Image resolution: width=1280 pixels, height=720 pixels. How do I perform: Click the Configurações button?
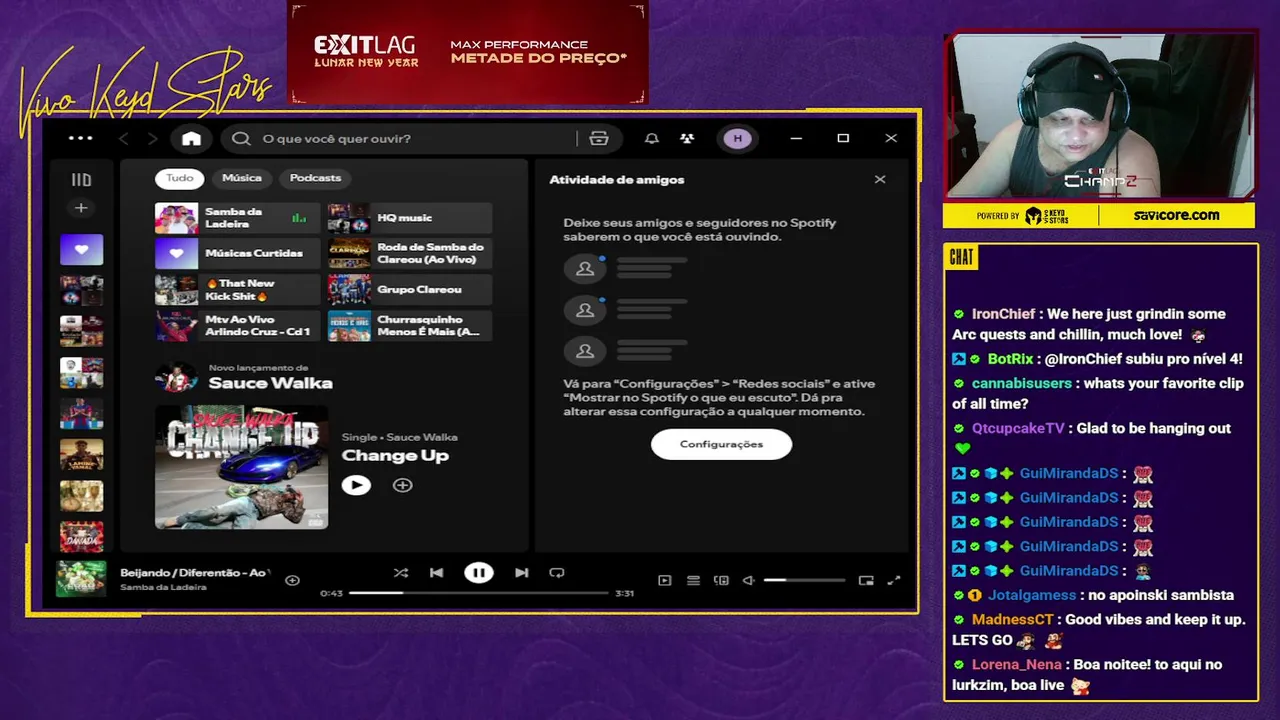721,444
